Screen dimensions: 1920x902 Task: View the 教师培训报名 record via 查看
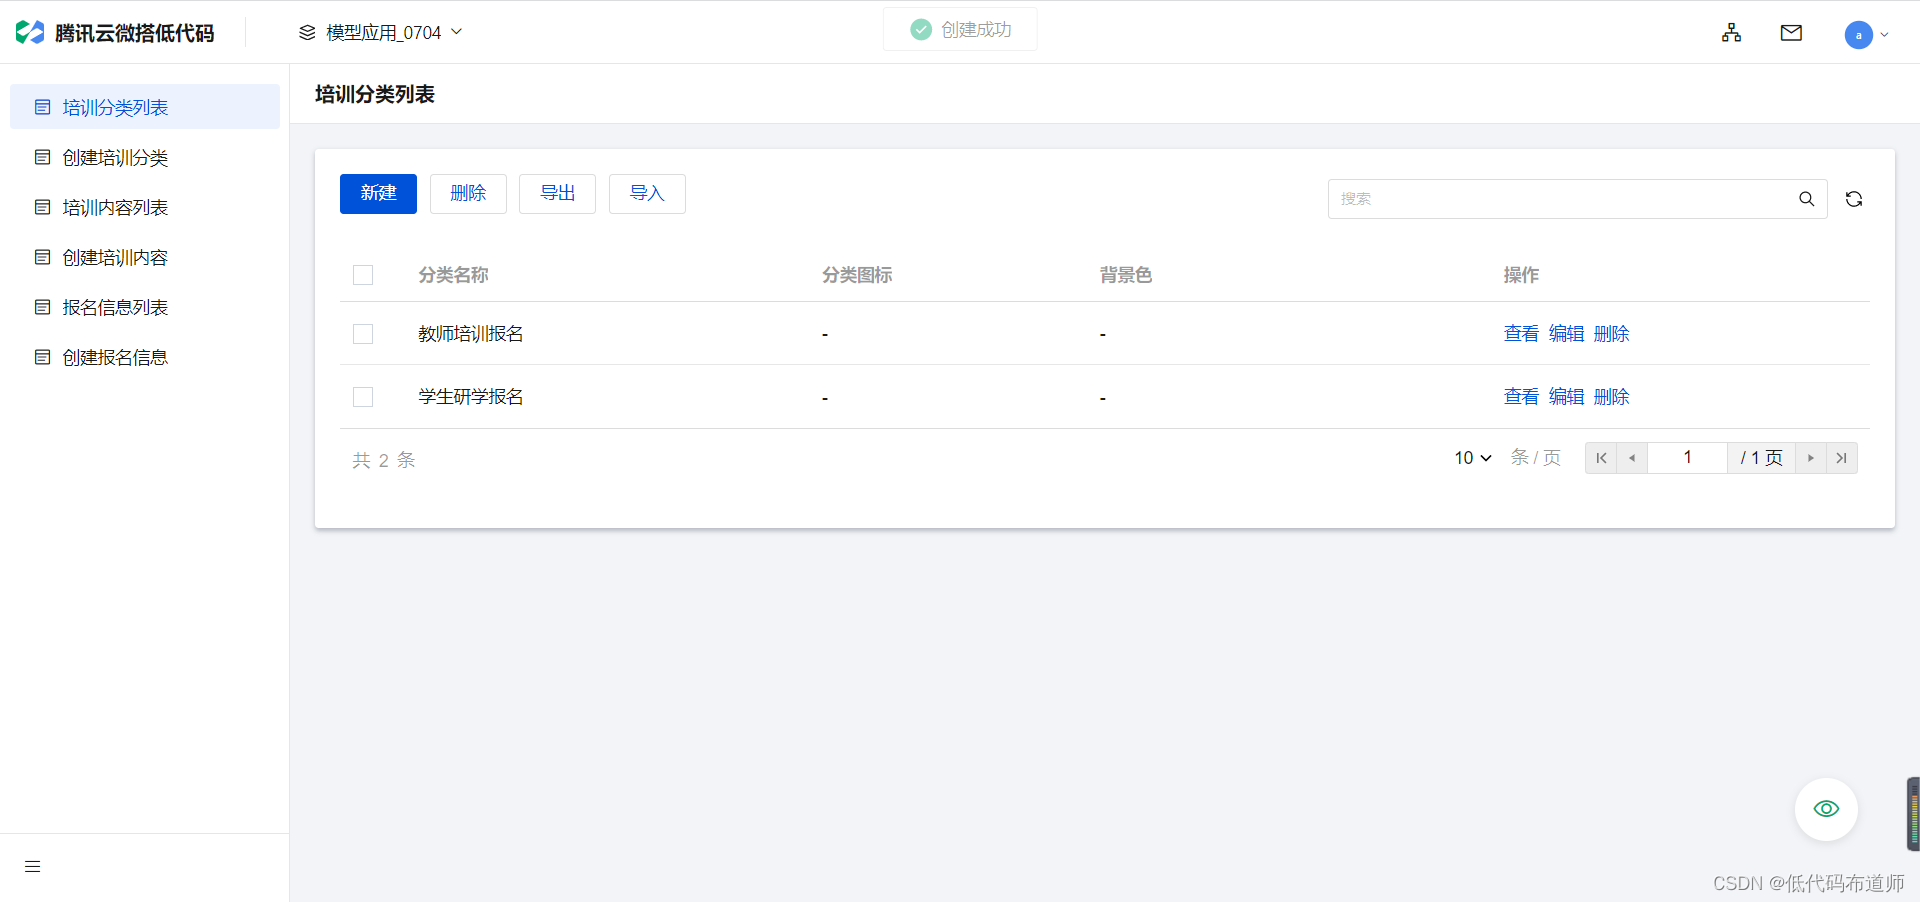[x=1521, y=334]
